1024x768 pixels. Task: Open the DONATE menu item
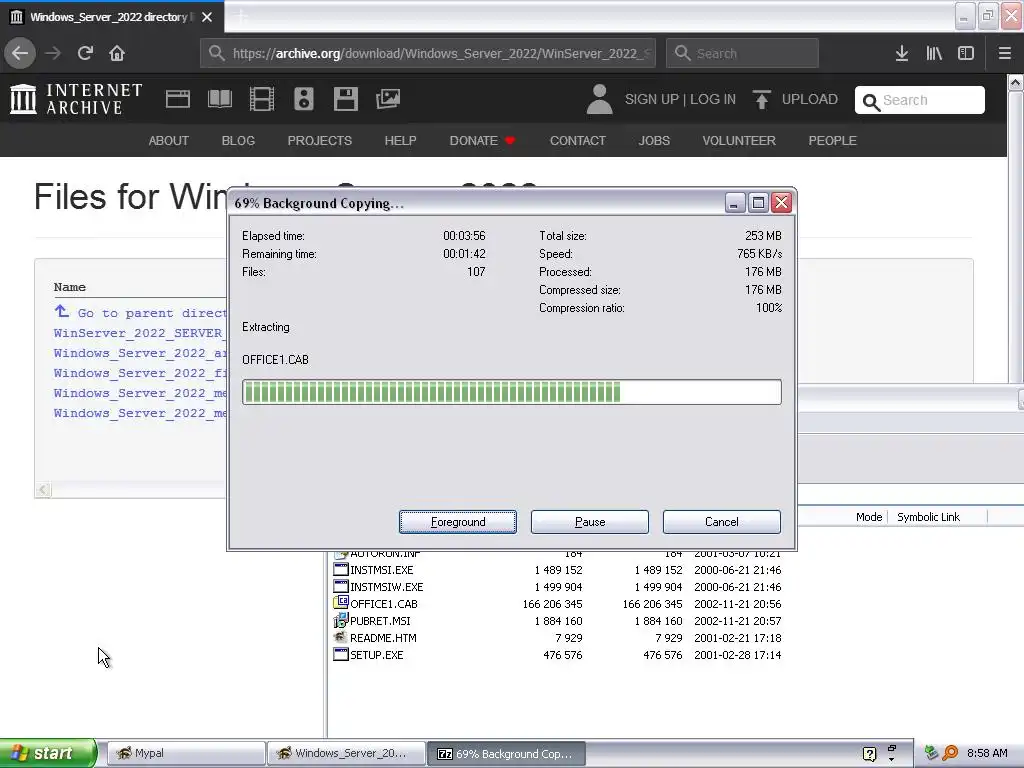[482, 140]
